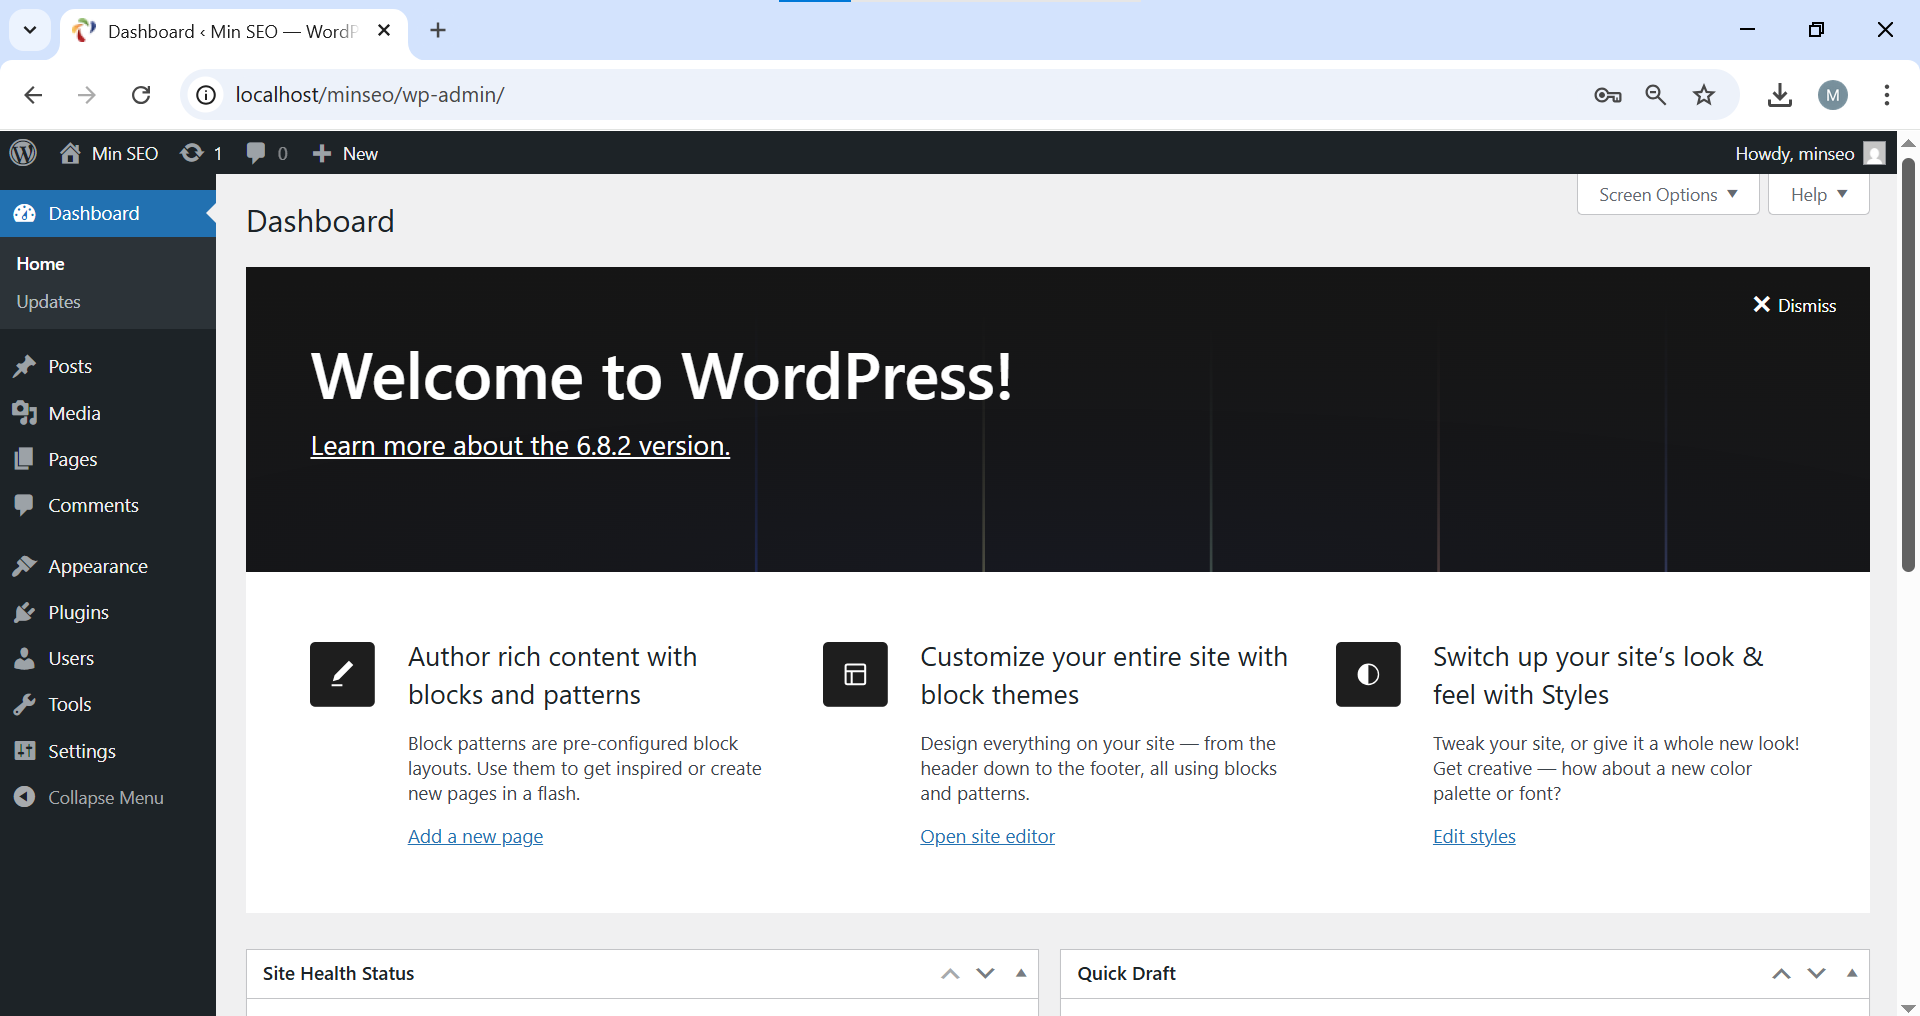Open the Plugins menu in sidebar
1920x1016 pixels.
coord(78,612)
